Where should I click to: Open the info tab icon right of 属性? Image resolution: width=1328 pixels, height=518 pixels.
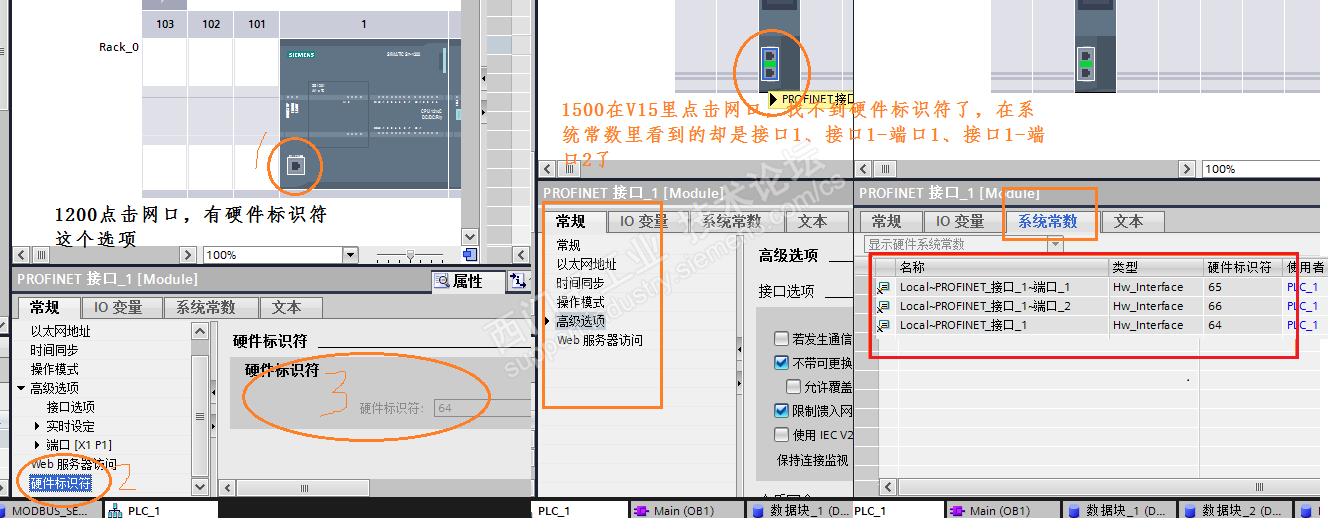518,281
